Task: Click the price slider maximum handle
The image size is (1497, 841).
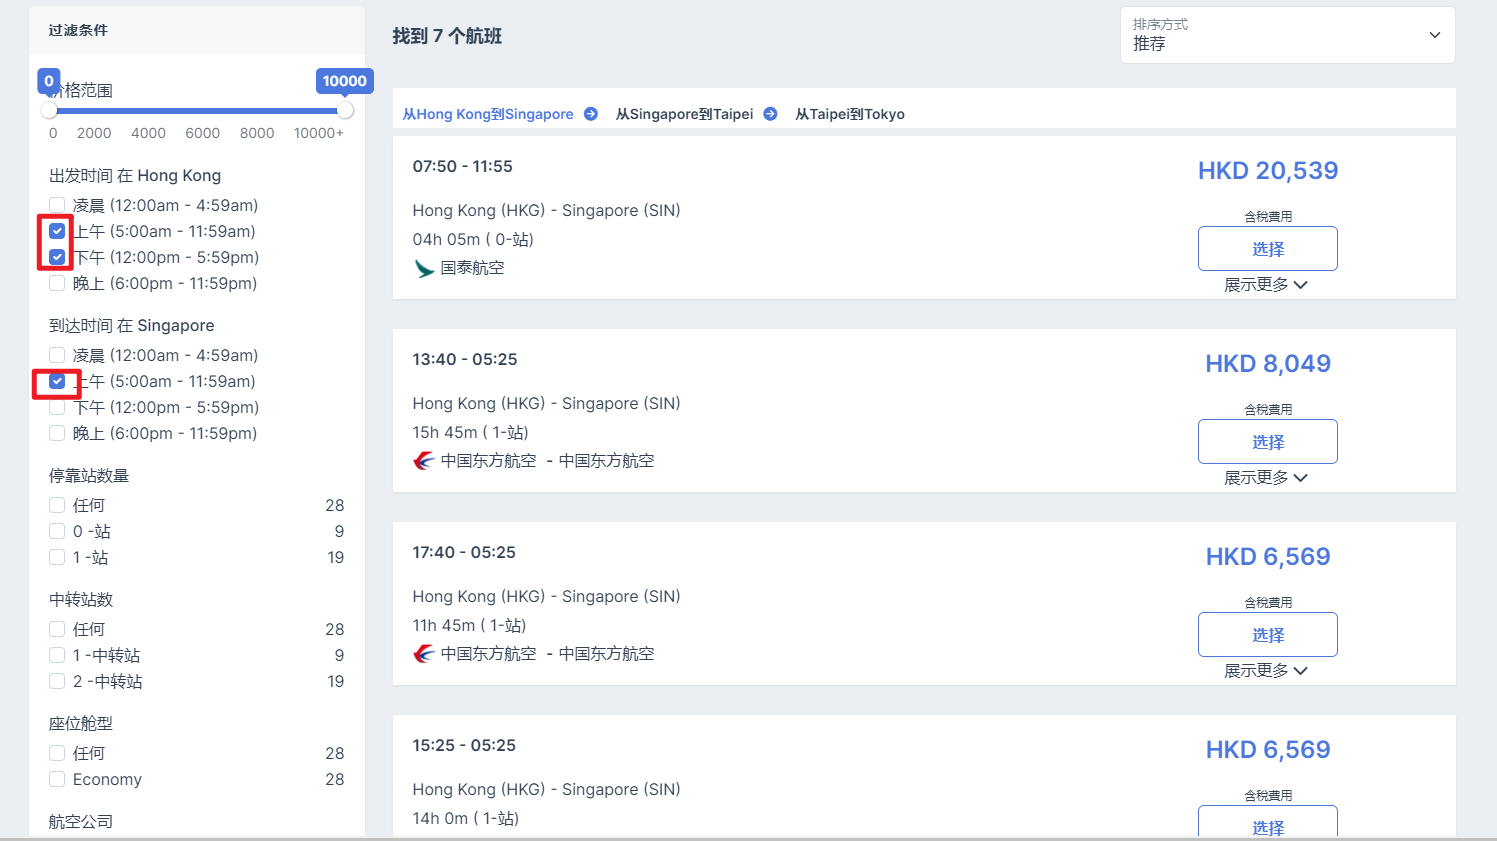Action: [x=345, y=110]
